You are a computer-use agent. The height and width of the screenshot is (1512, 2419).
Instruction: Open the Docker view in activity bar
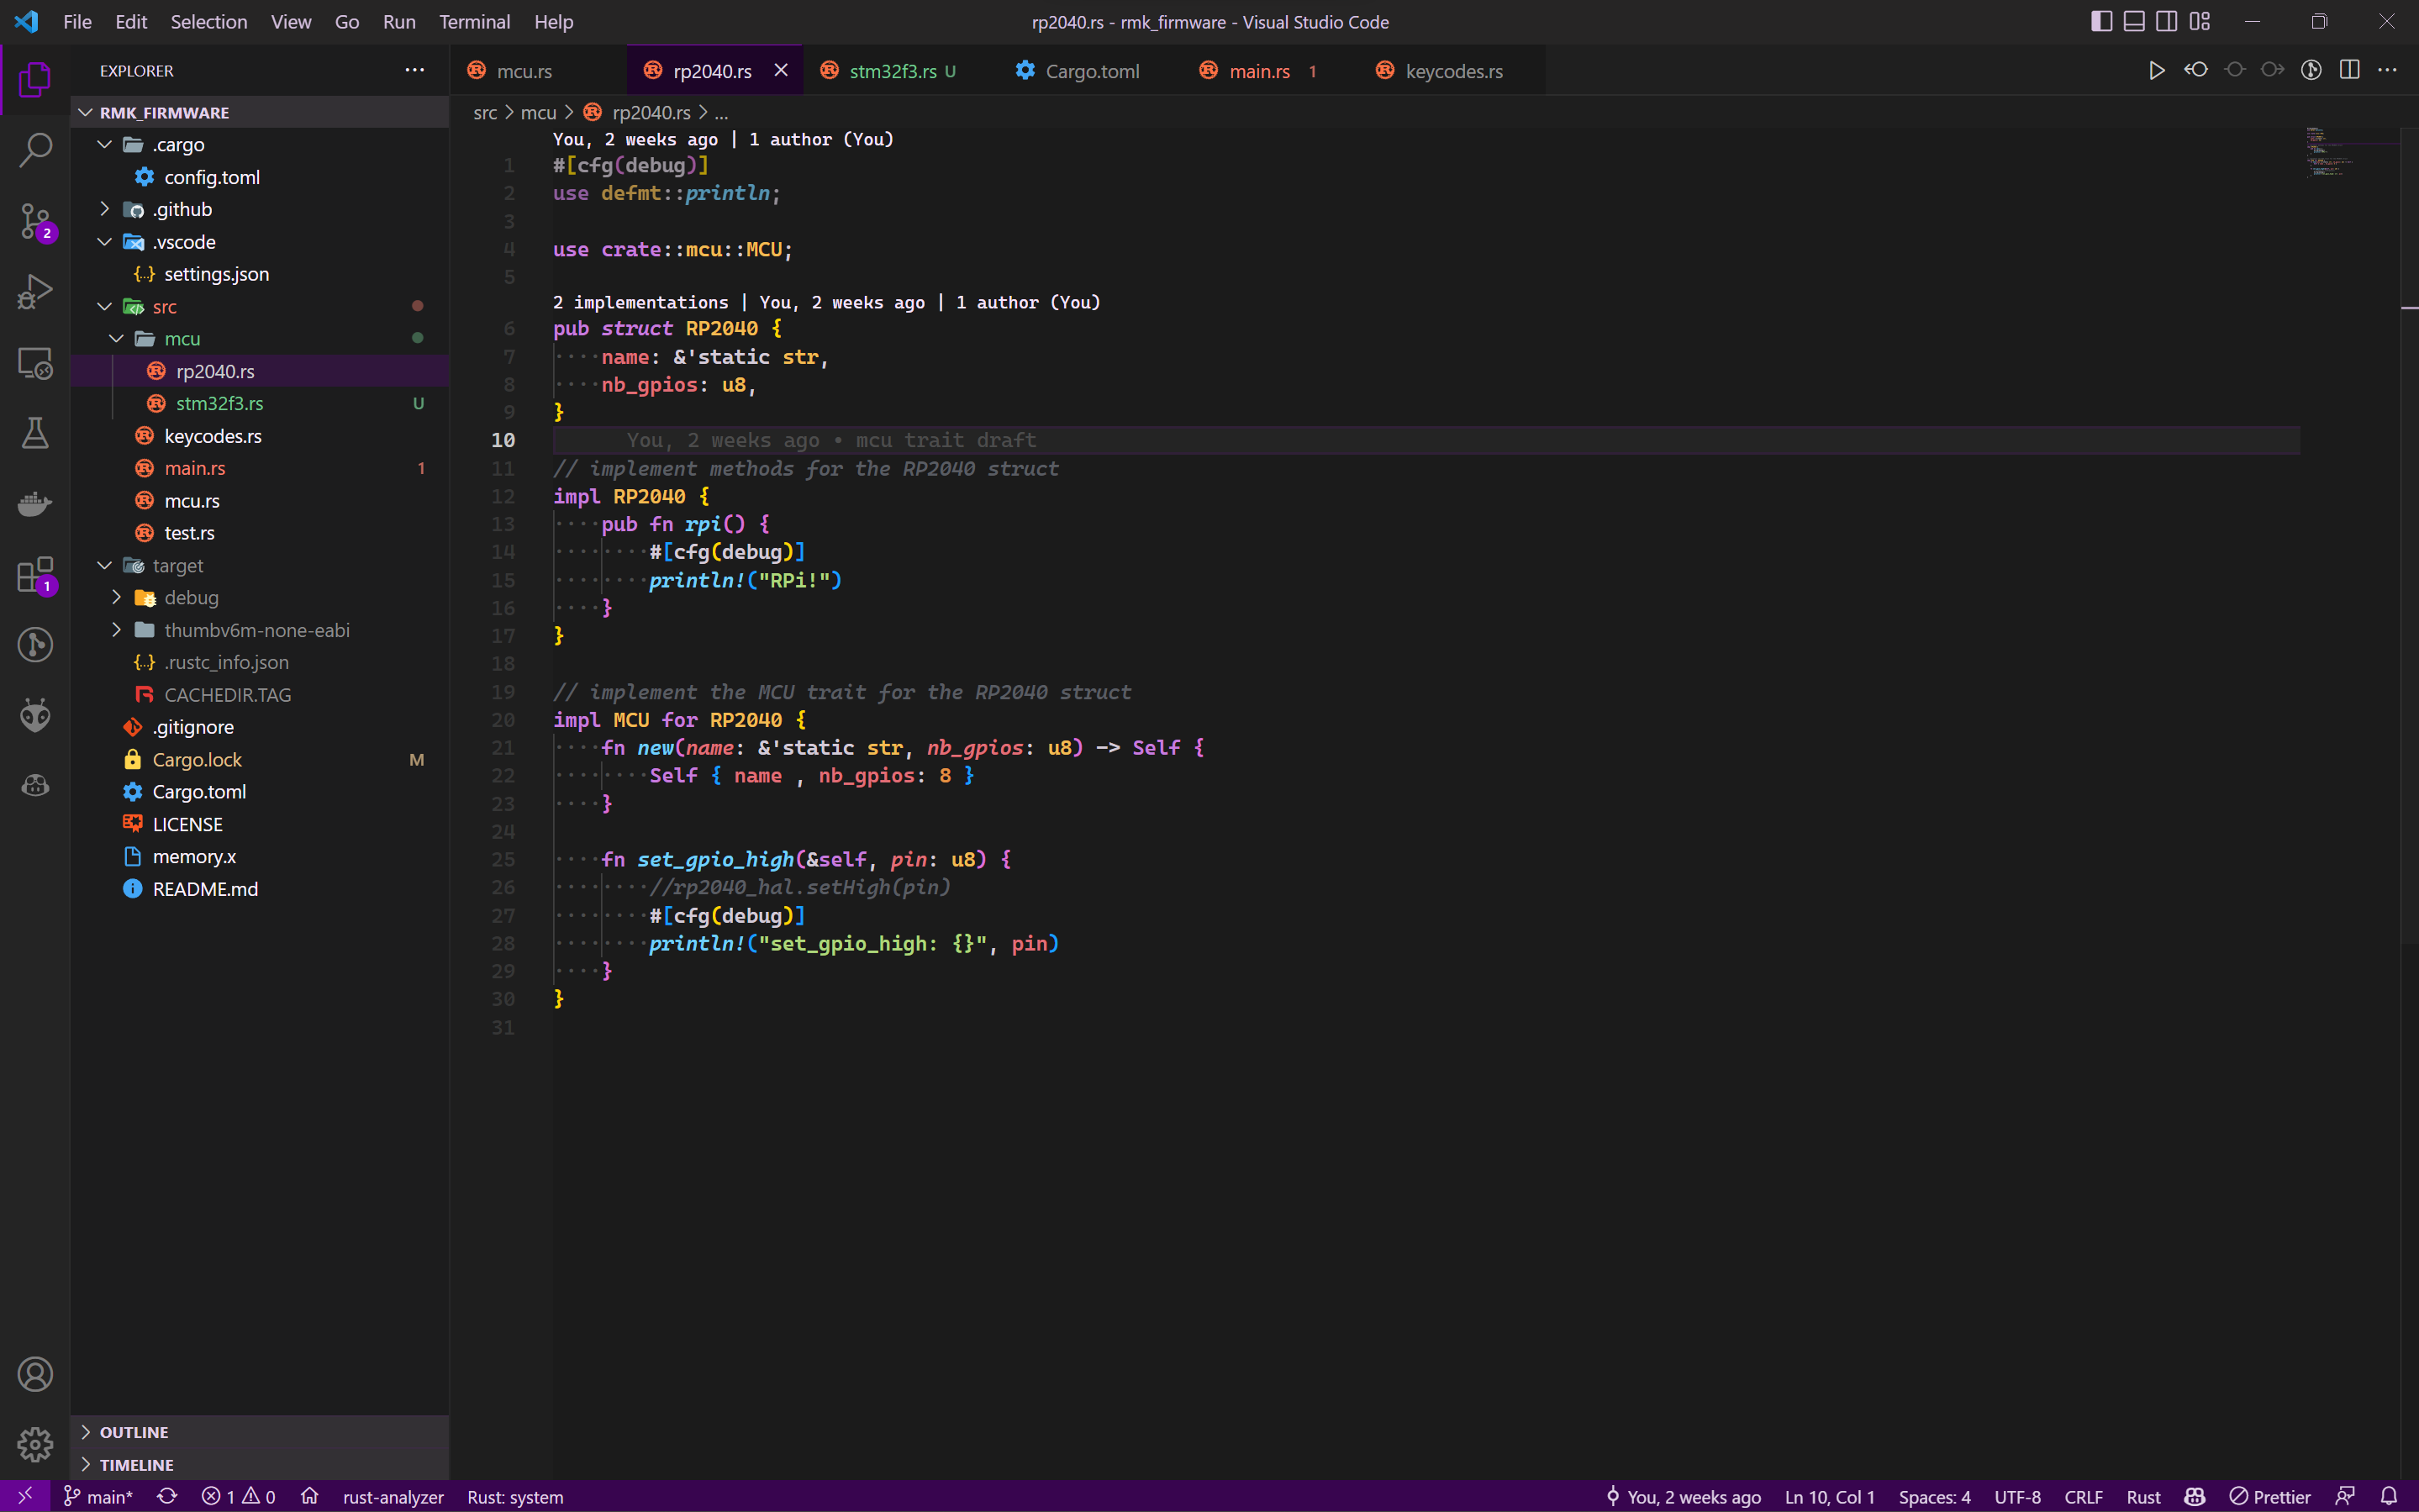click(35, 504)
